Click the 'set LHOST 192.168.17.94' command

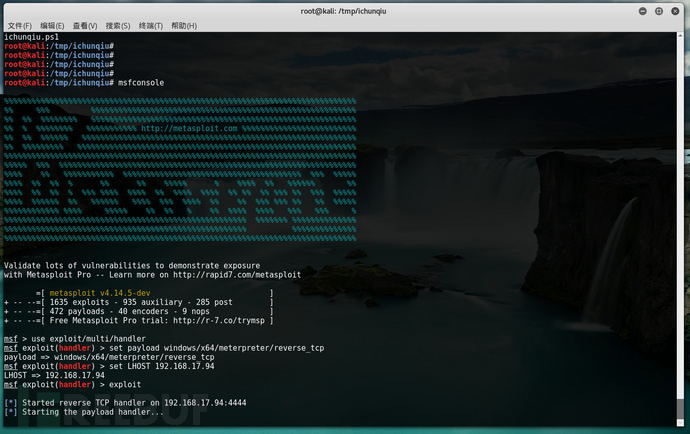pyautogui.click(x=161, y=366)
